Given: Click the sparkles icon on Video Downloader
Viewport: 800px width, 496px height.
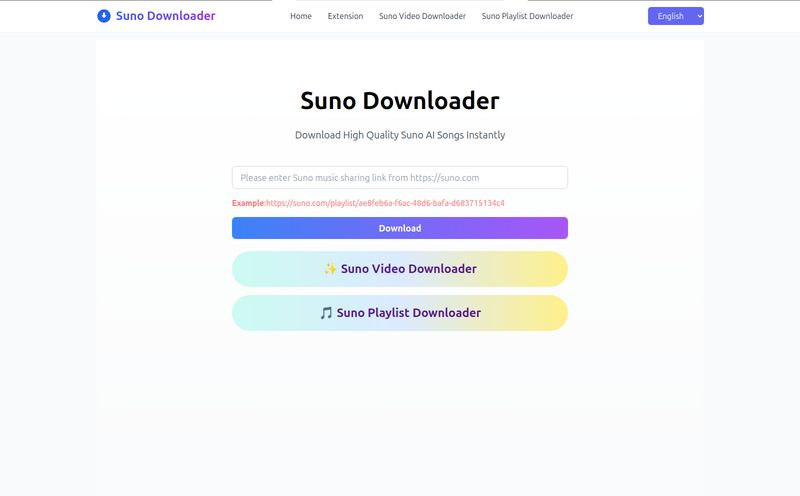Looking at the screenshot, I should pos(330,269).
